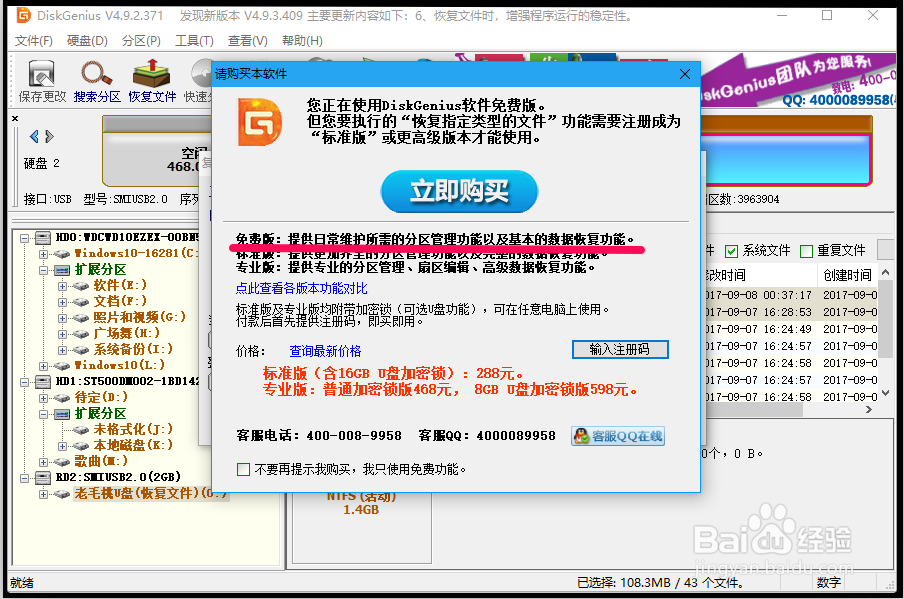Expand the Windows10-16281(C:) tree node

[x=43, y=254]
